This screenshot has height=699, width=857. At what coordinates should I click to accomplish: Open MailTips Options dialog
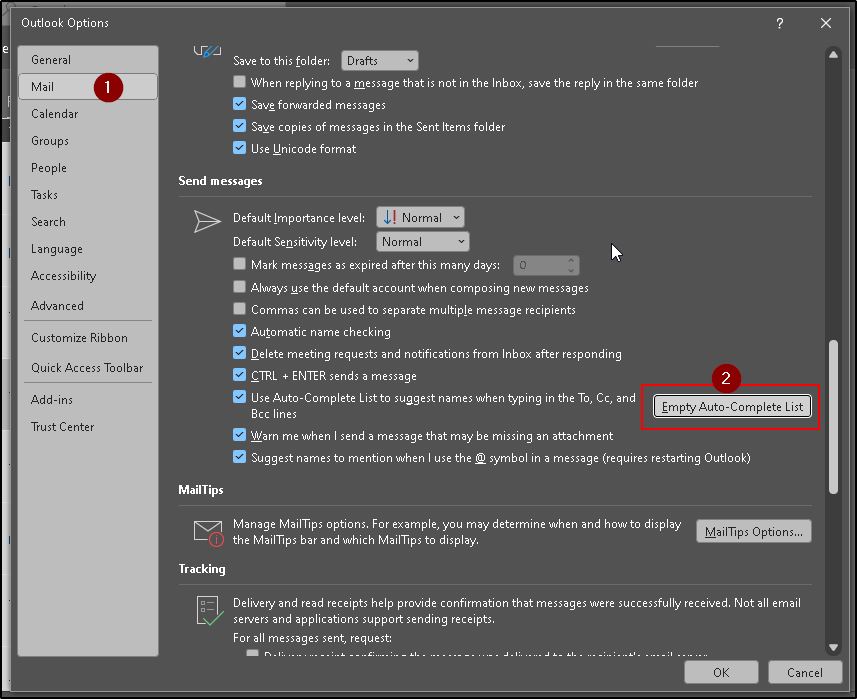(754, 531)
